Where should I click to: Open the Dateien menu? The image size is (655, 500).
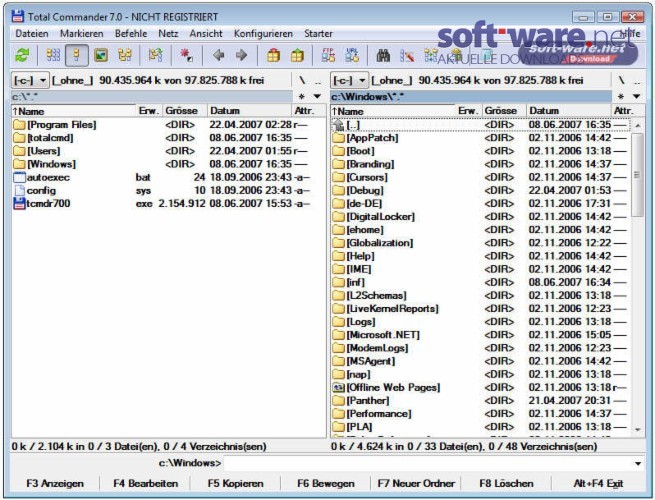pyautogui.click(x=32, y=33)
